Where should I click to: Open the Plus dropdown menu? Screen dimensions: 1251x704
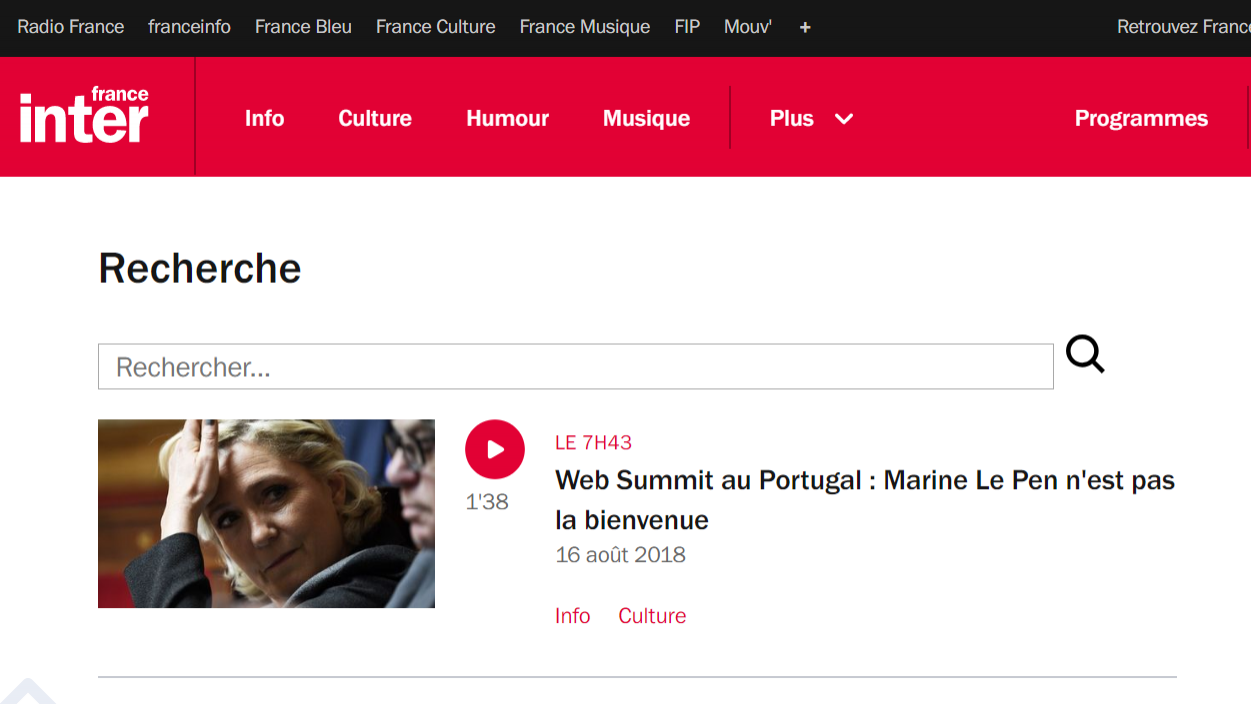811,118
